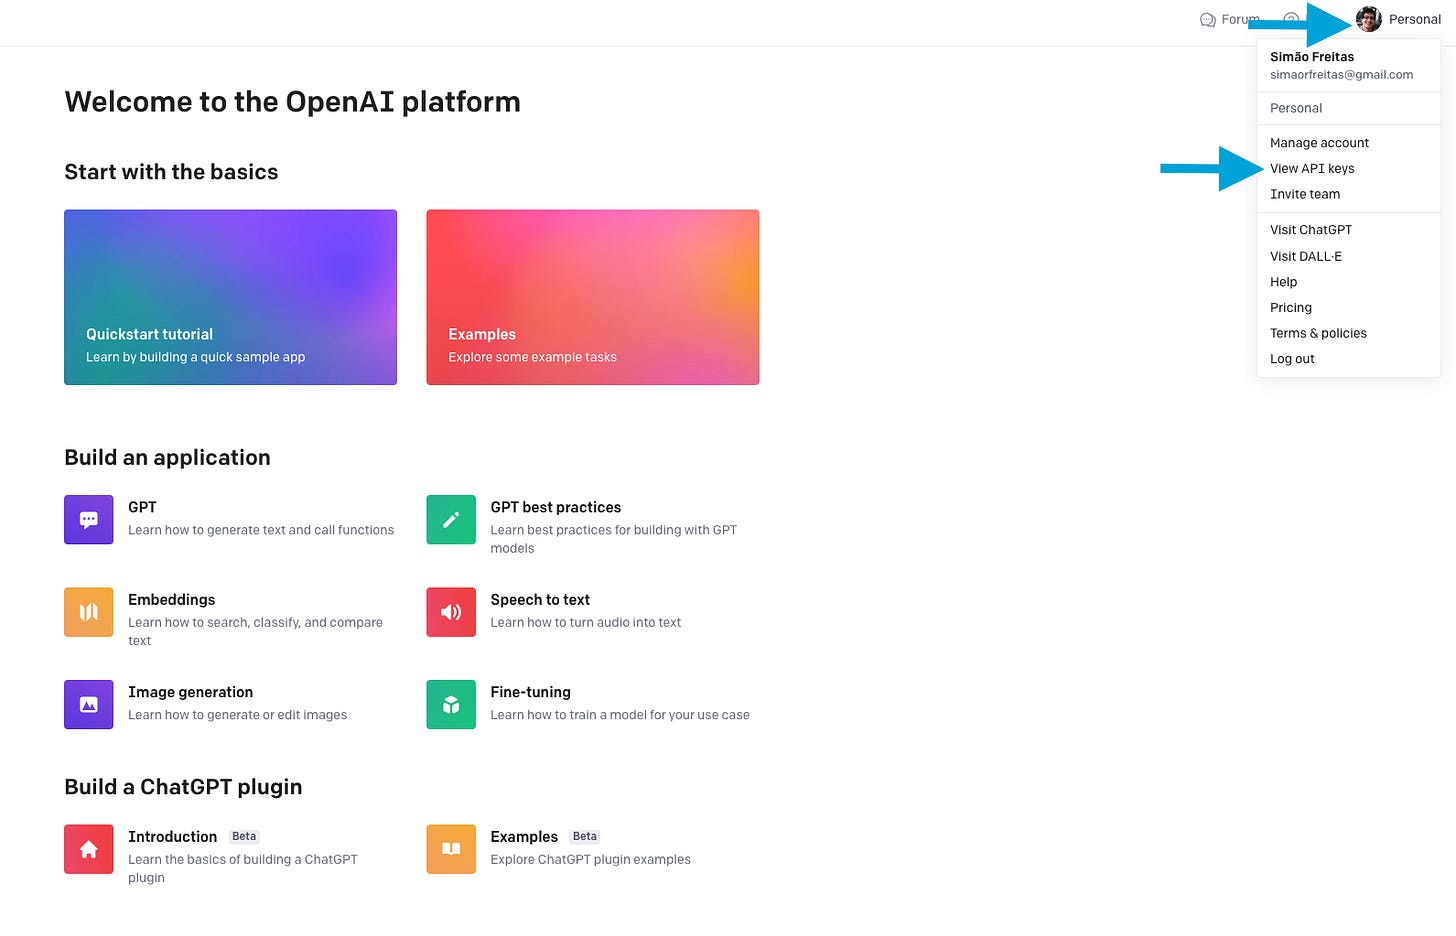The image size is (1456, 936).
Task: Open the Embeddings guide title link
Action: (172, 600)
